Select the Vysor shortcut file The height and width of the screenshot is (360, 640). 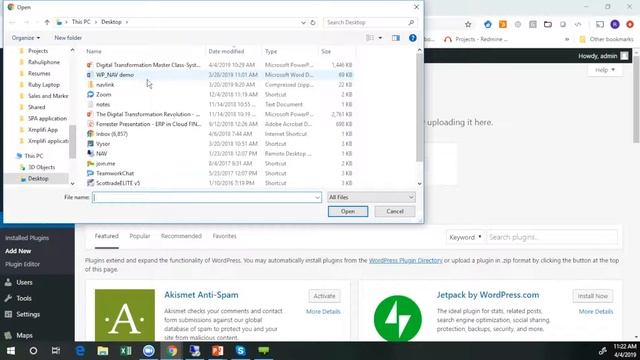(x=103, y=144)
